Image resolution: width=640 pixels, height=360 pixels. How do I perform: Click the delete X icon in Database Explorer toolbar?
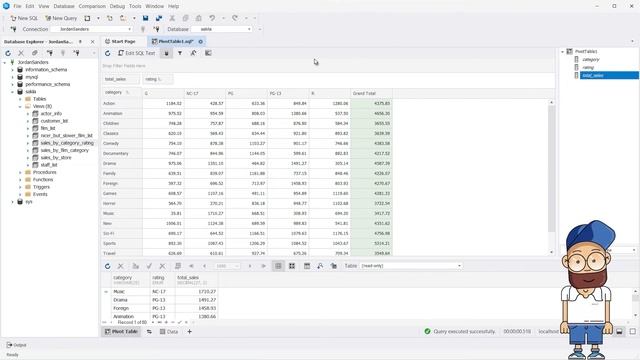coord(21,53)
